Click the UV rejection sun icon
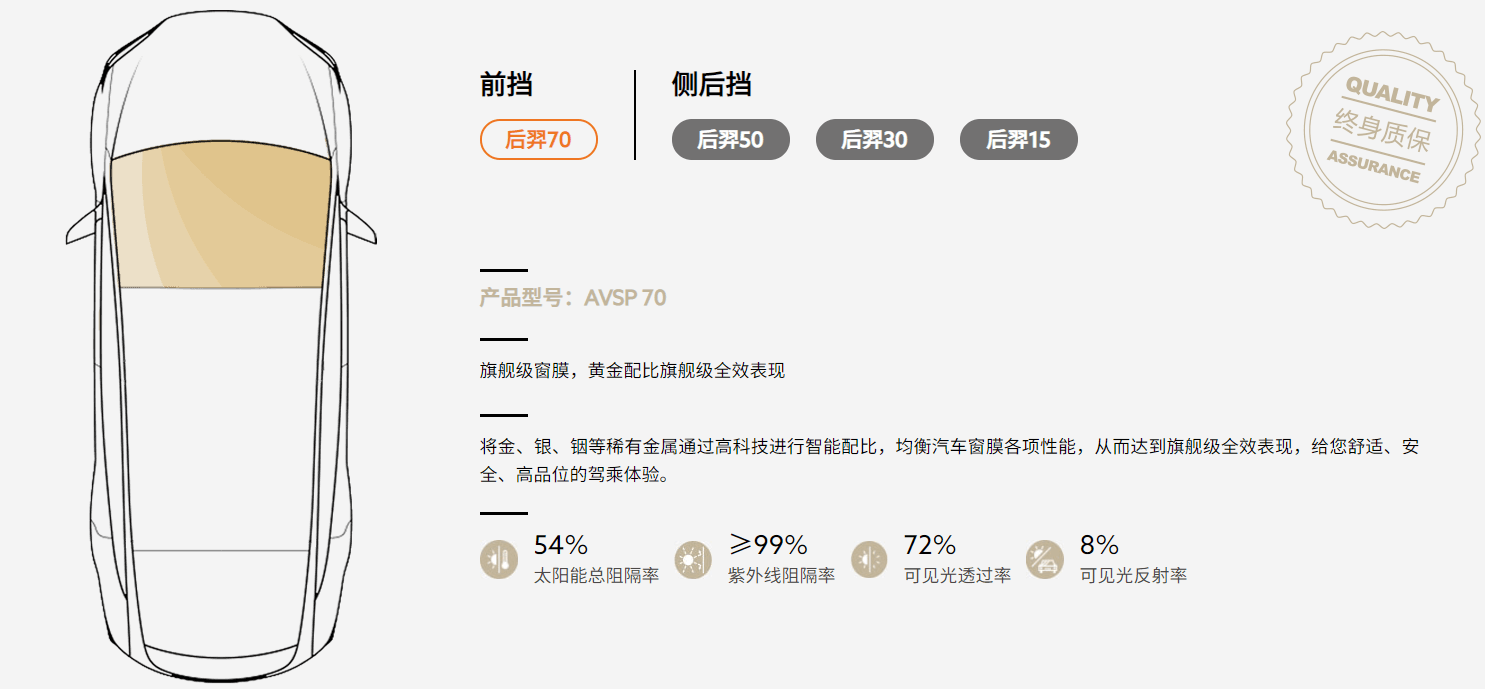1485x689 pixels. tap(692, 560)
